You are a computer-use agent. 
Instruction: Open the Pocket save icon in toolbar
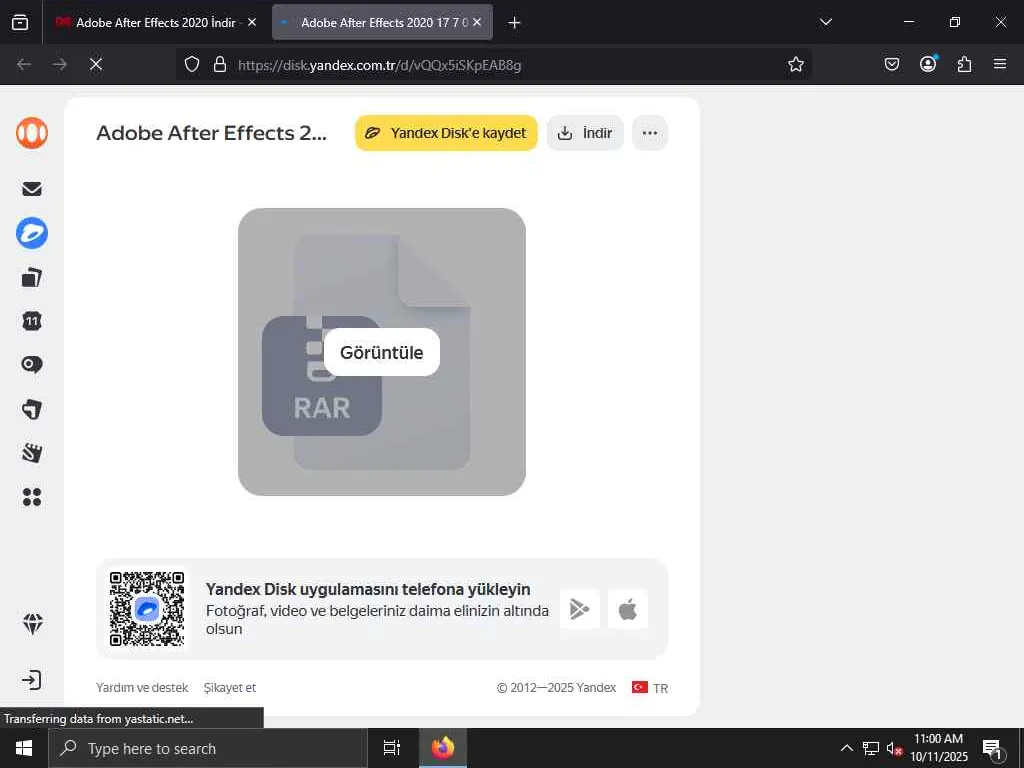pos(891,64)
